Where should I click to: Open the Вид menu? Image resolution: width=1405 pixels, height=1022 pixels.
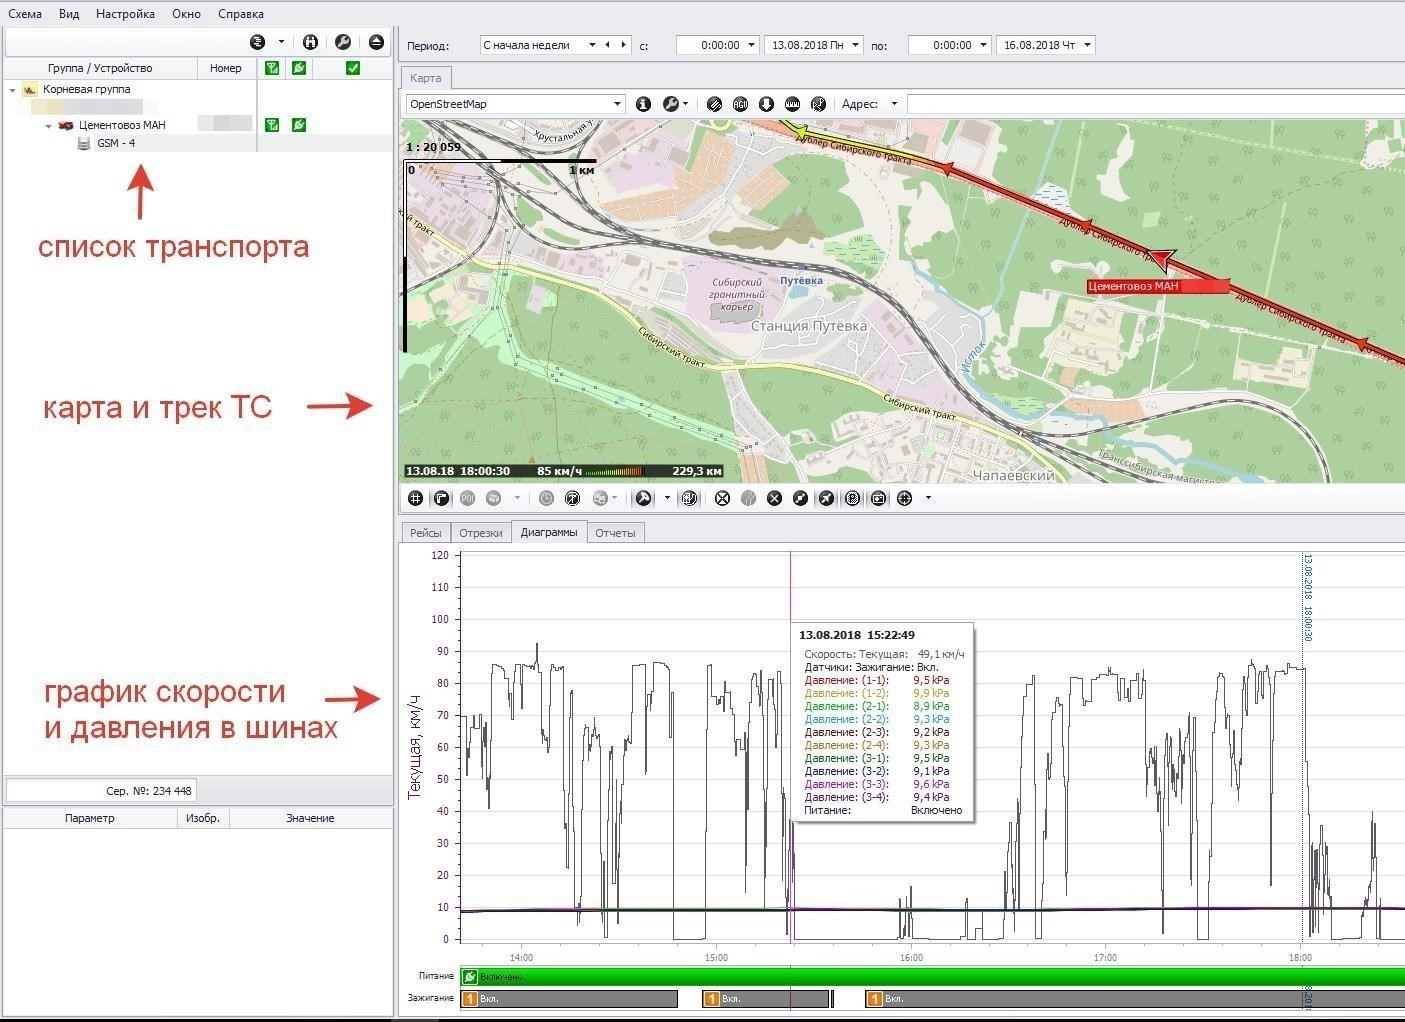coord(69,14)
